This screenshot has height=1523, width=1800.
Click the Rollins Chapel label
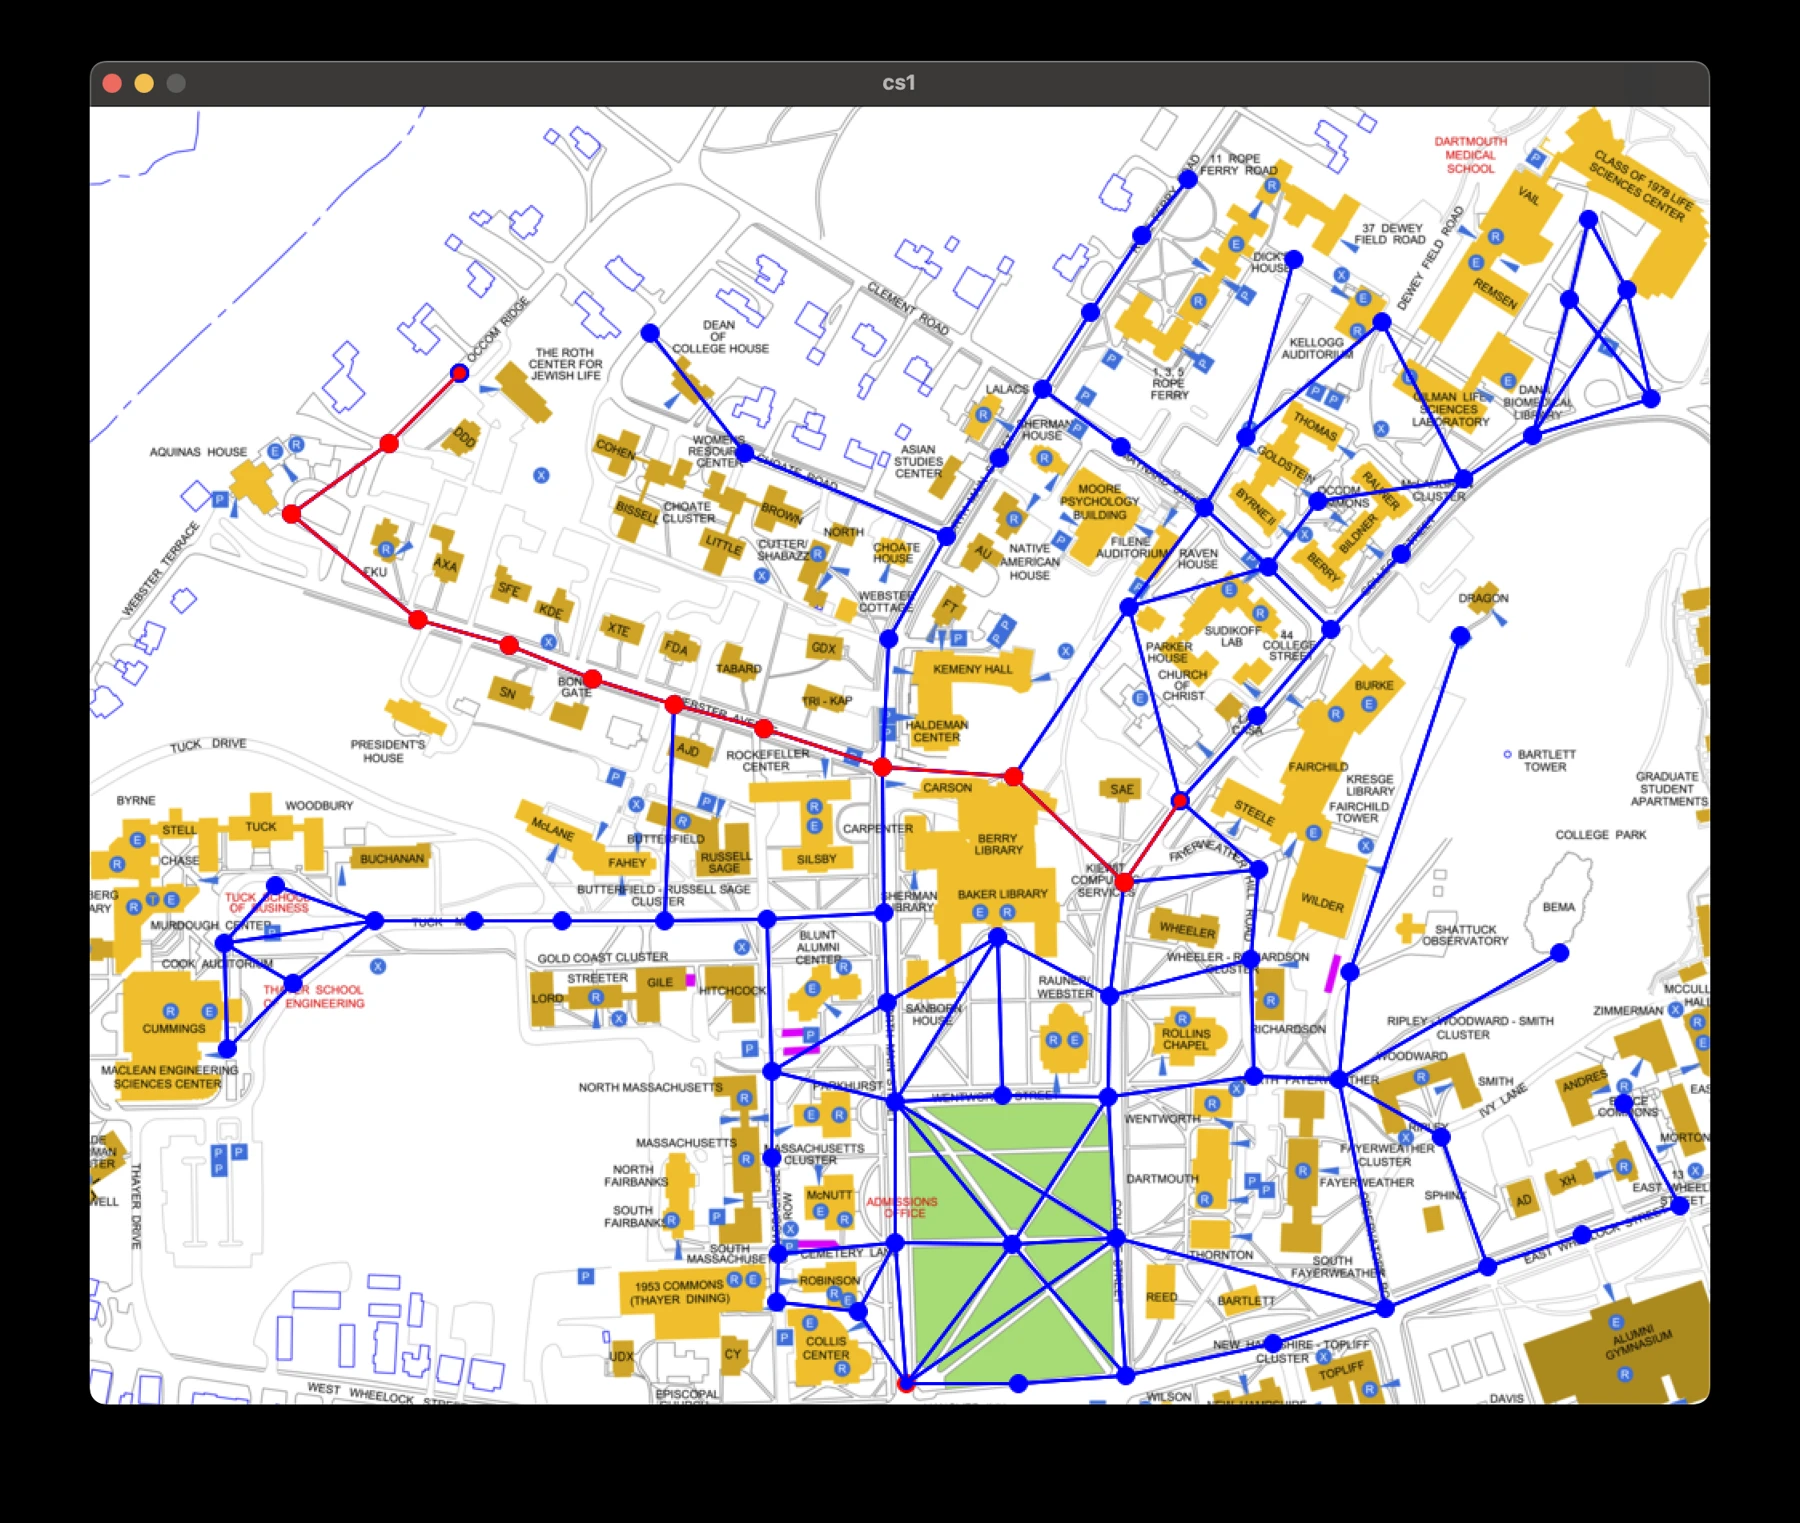click(x=1186, y=1039)
